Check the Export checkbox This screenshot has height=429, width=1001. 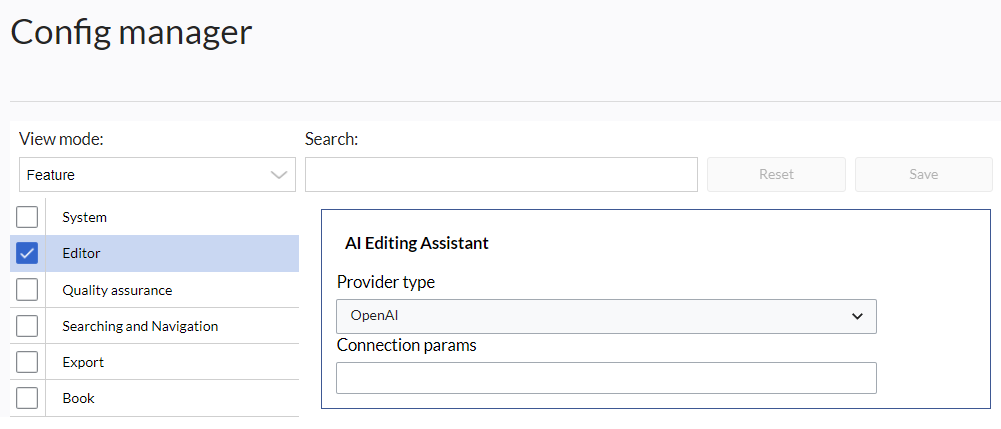[27, 362]
